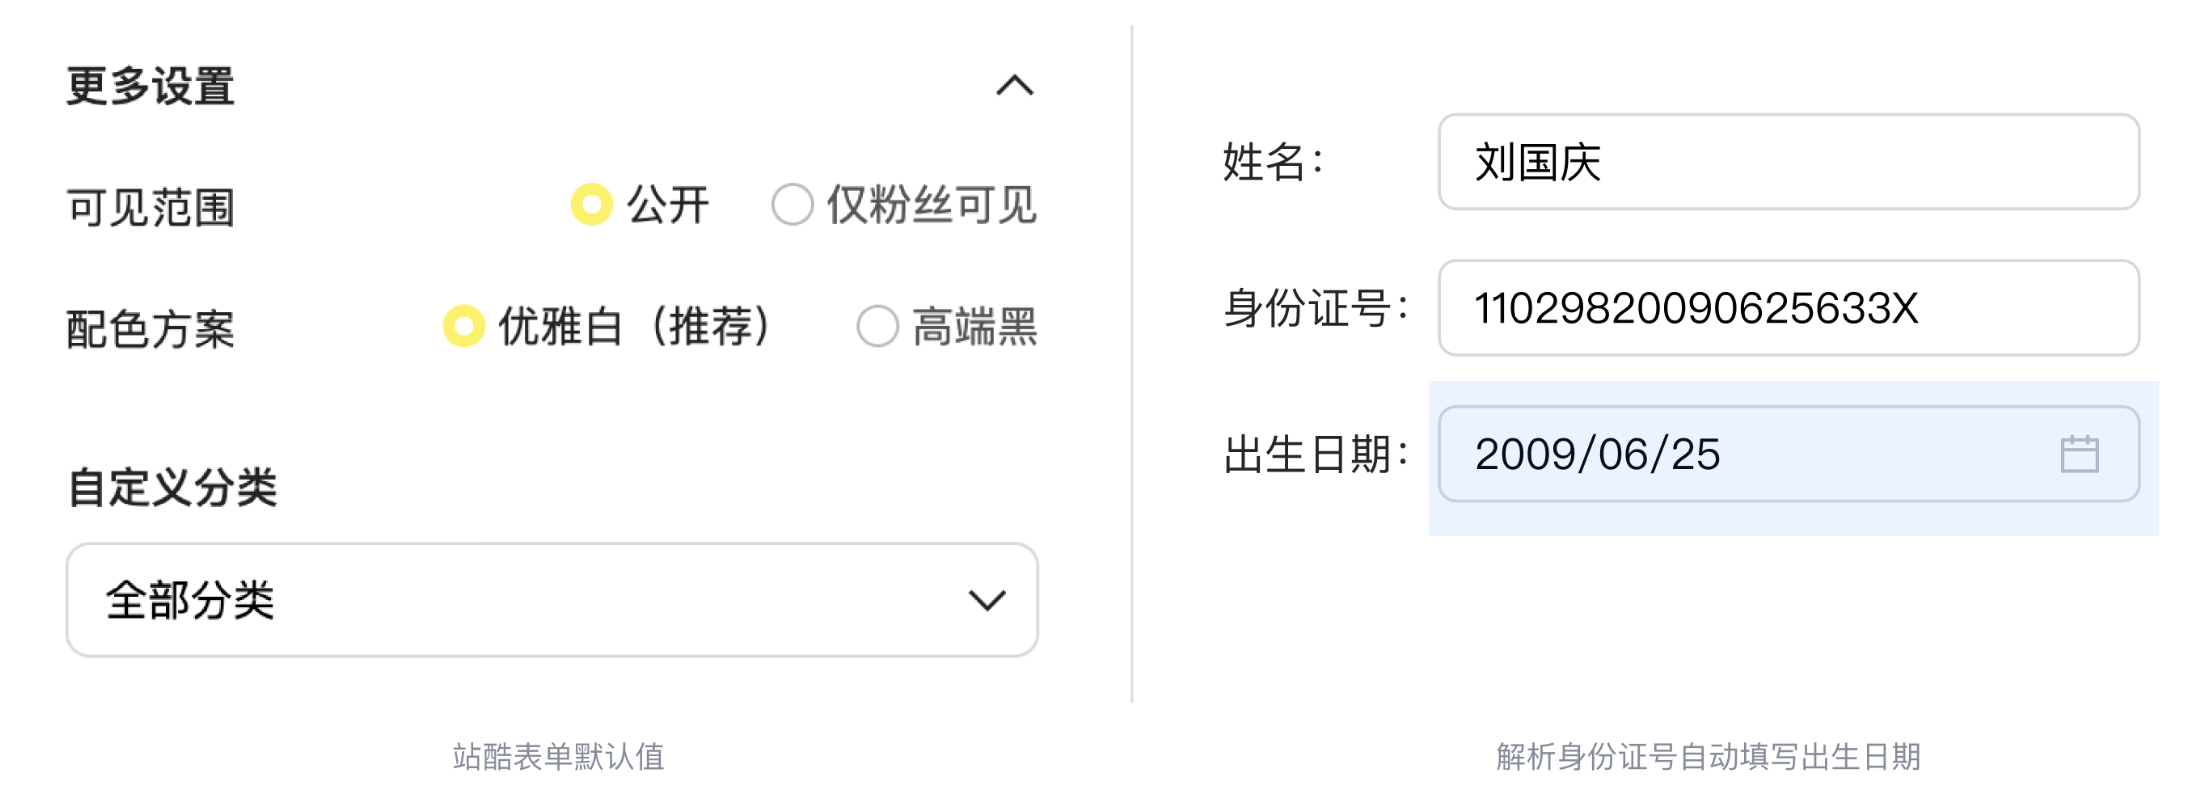Click the 优雅白（推荐）label text
The height and width of the screenshot is (798, 2210).
tap(637, 327)
